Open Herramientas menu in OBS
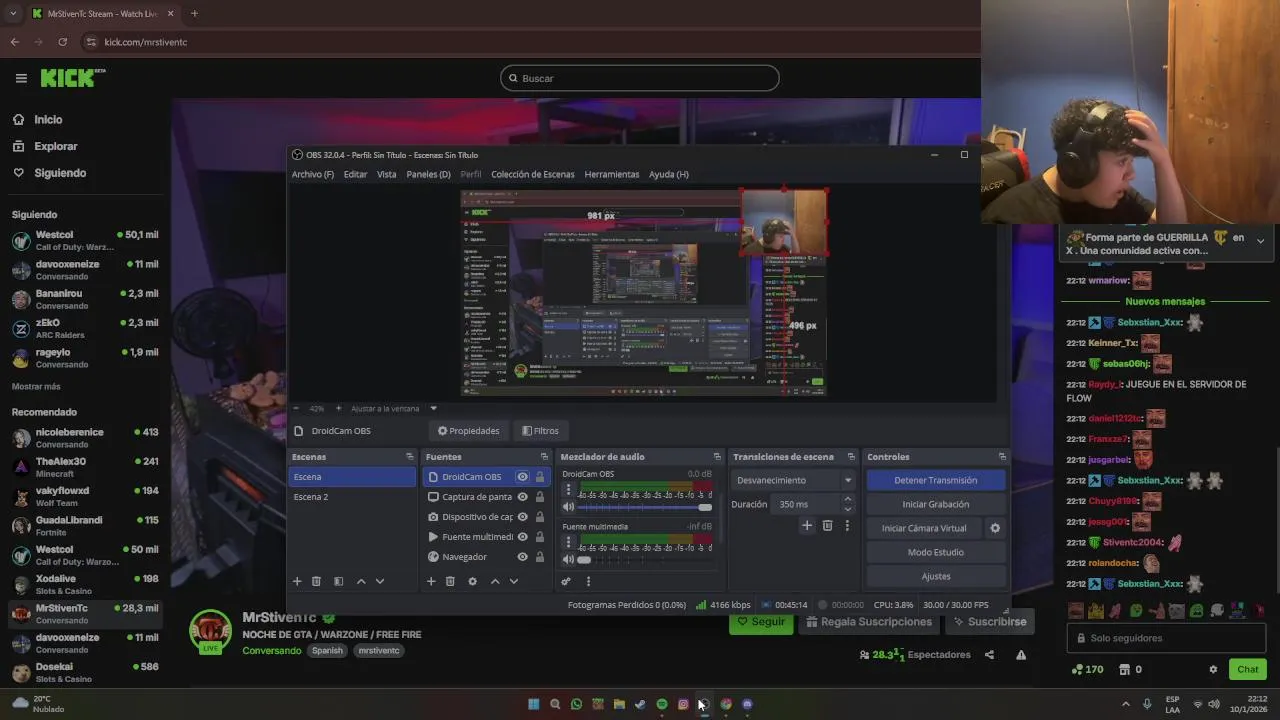The width and height of the screenshot is (1280, 720). 611,174
